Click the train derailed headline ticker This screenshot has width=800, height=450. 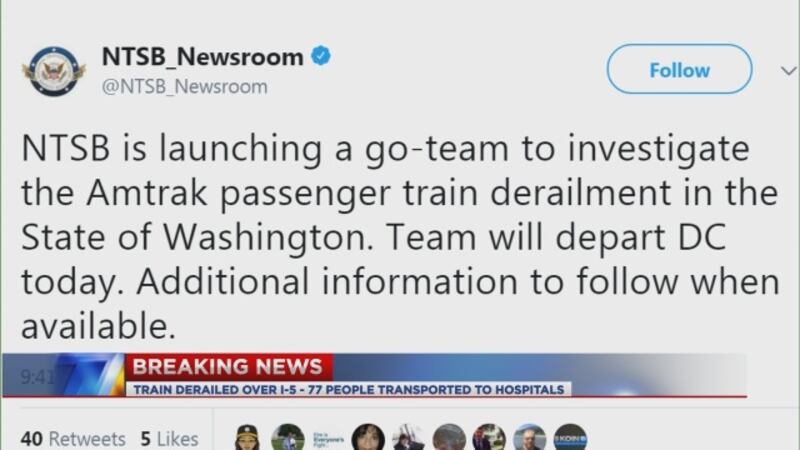tap(349, 389)
